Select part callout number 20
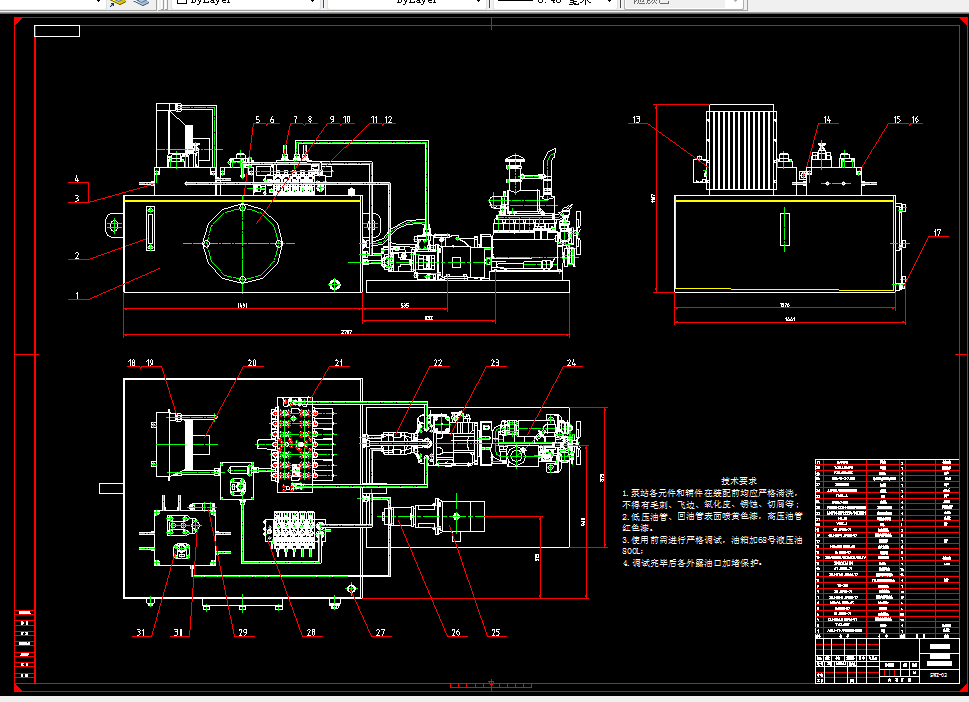 coord(252,363)
